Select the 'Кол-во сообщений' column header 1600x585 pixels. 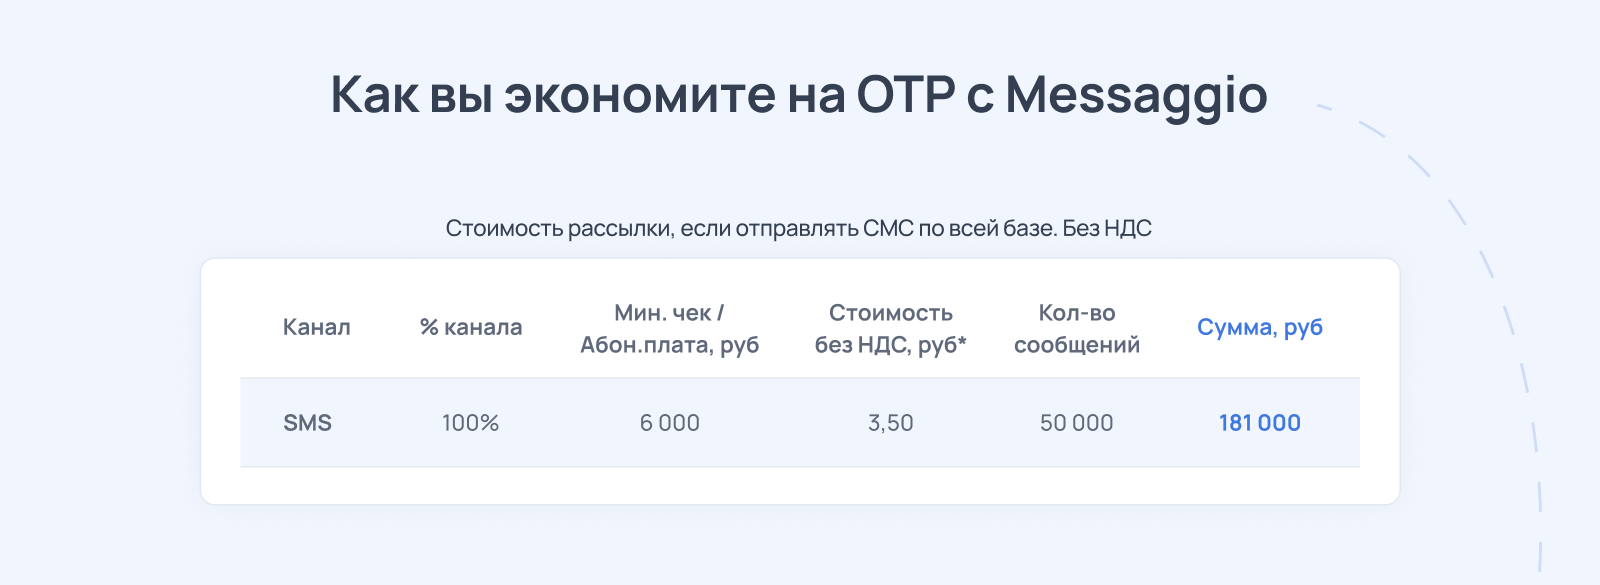(1077, 329)
